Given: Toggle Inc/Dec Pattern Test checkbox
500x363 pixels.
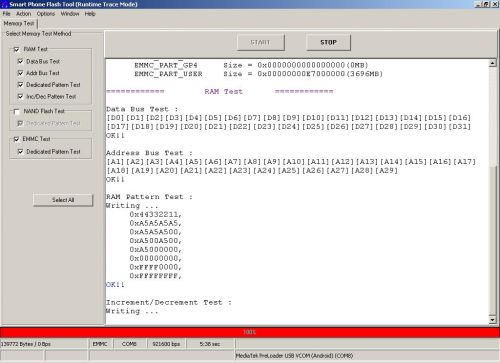Looking at the screenshot, I should (x=20, y=96).
